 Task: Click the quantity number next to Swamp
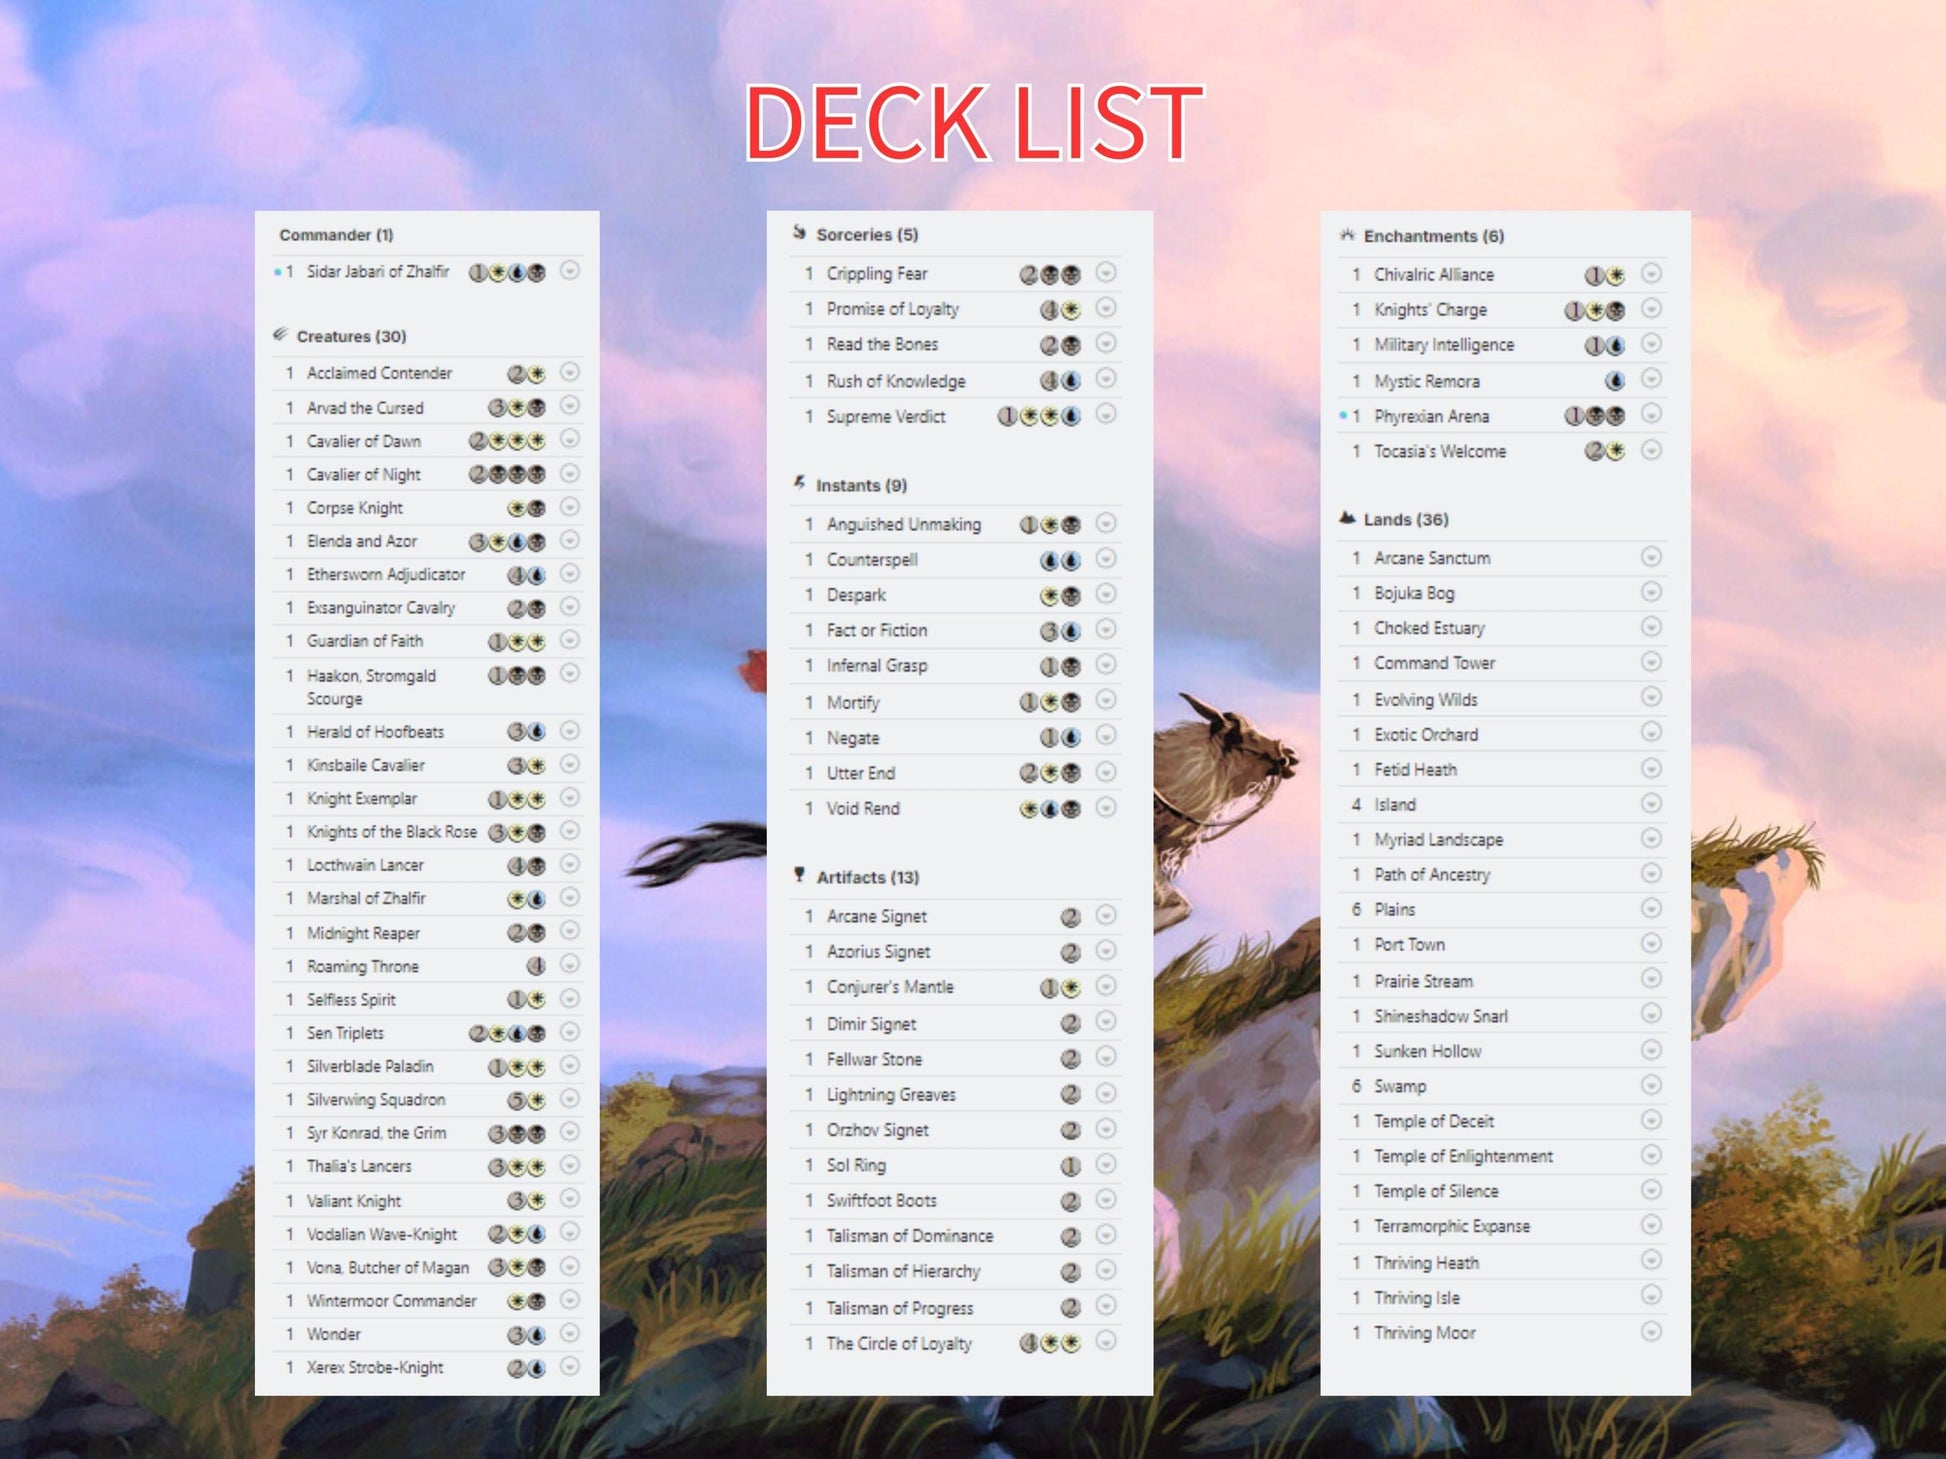[1356, 1086]
